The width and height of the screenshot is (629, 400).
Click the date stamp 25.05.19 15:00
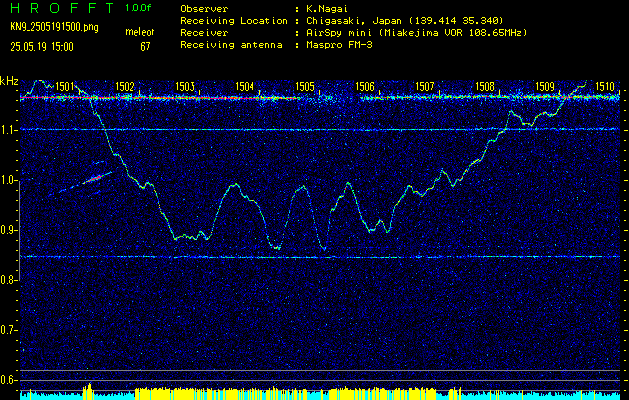(x=42, y=47)
